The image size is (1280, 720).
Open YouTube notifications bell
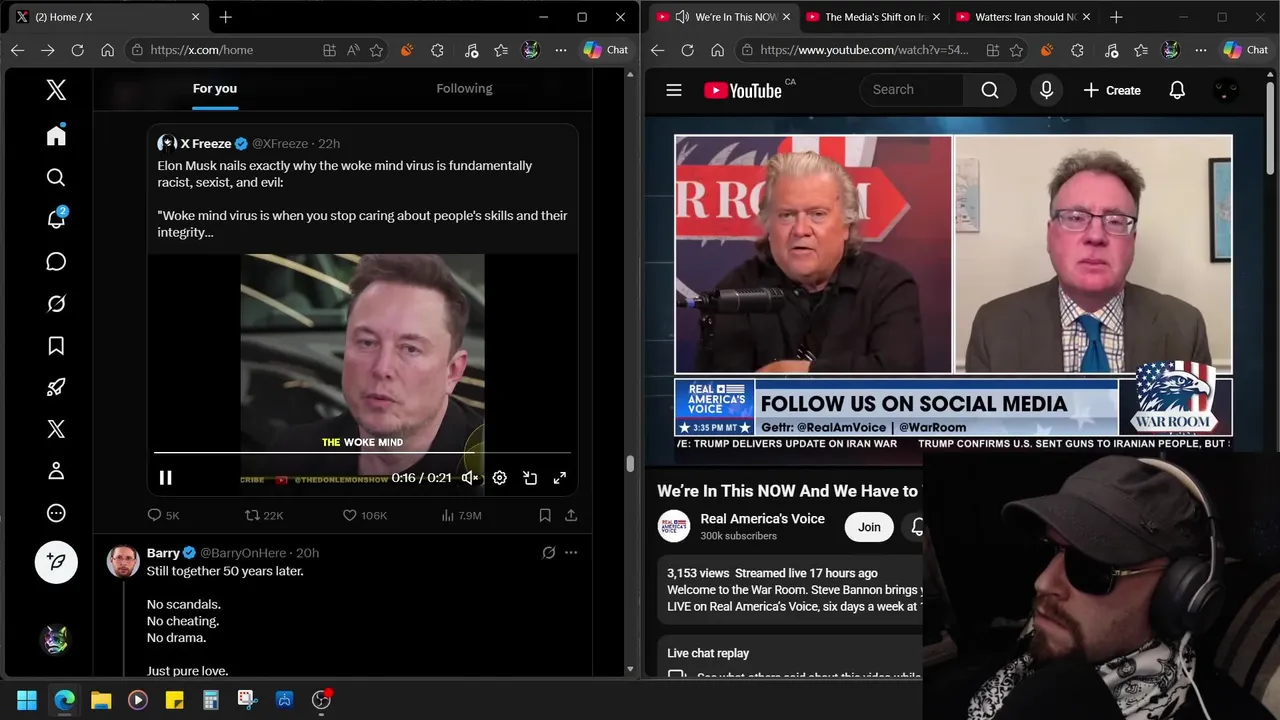(1177, 90)
